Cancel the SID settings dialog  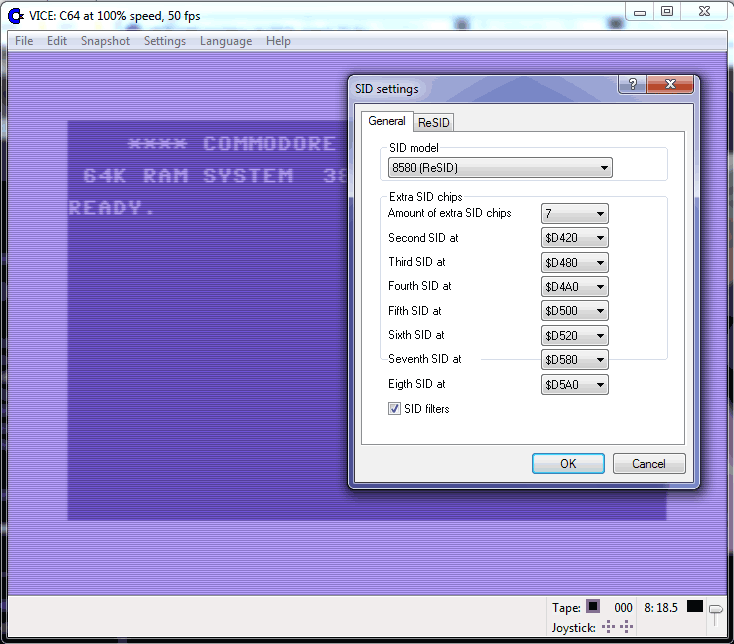[649, 463]
